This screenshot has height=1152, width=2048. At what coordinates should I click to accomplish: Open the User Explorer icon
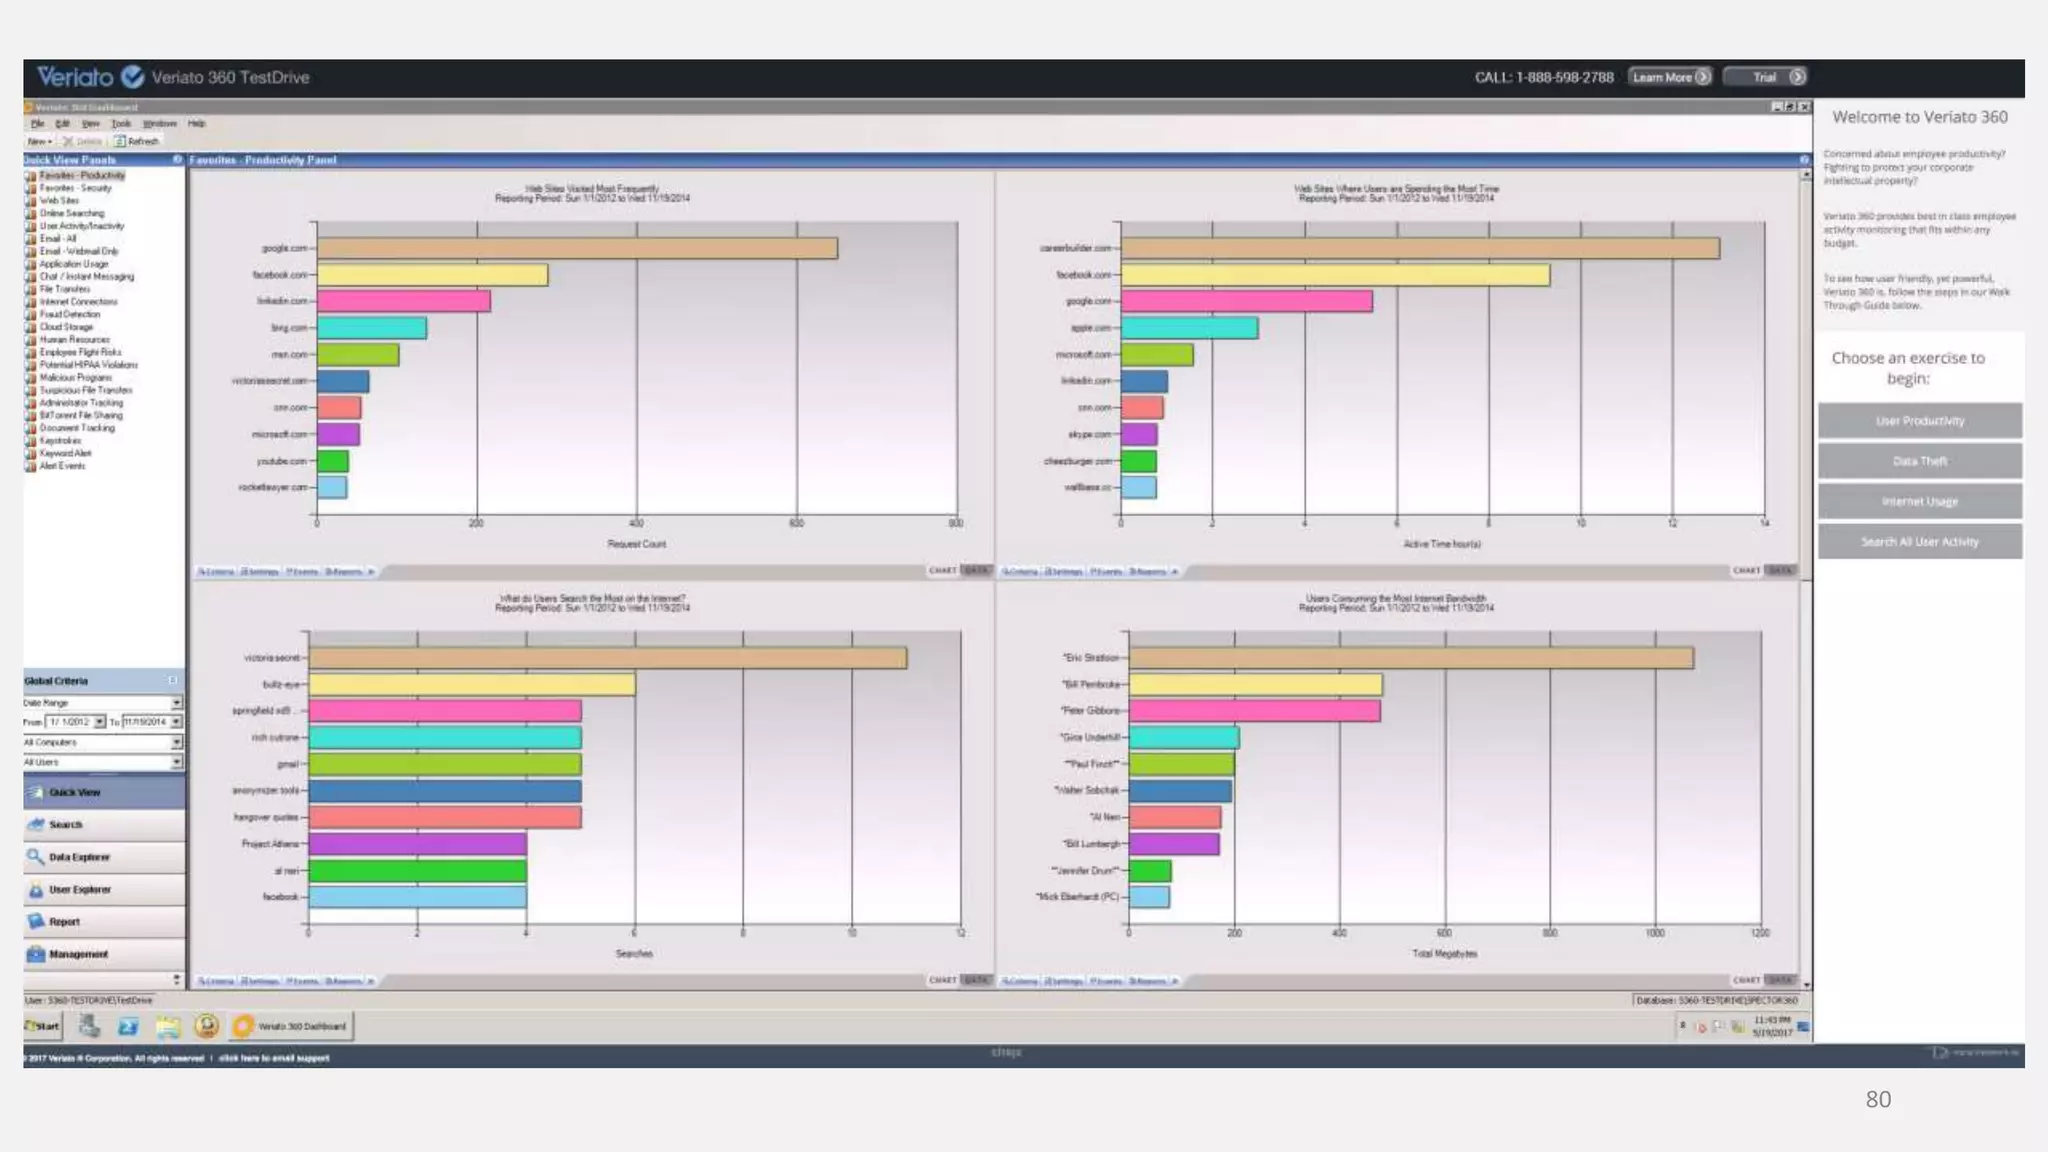tap(36, 889)
